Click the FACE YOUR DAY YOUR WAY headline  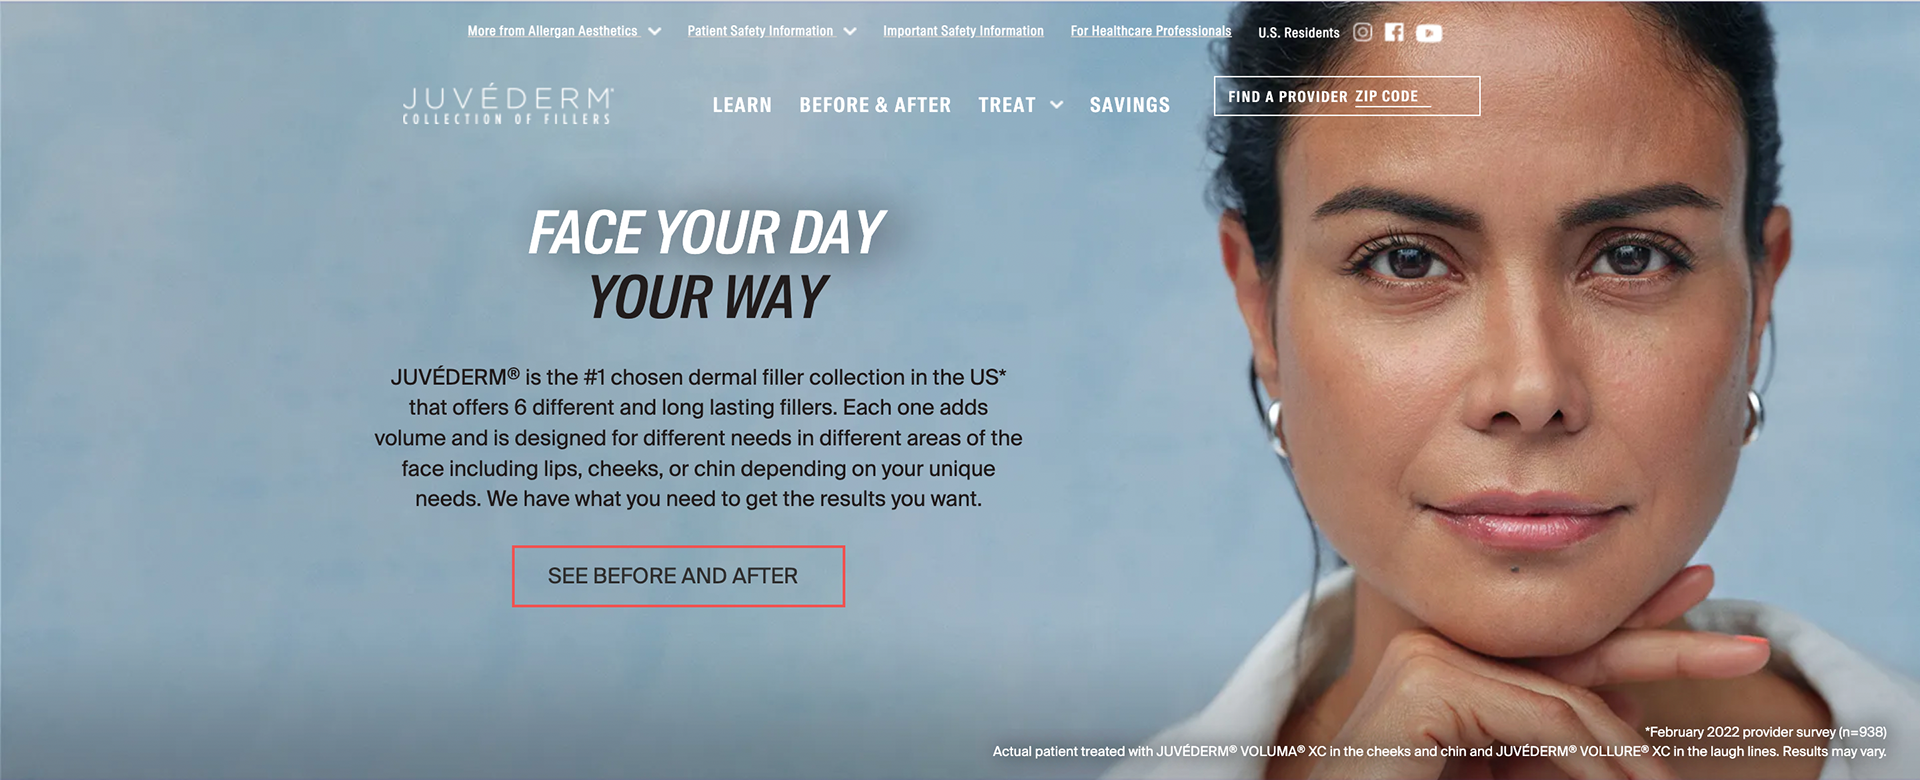707,265
